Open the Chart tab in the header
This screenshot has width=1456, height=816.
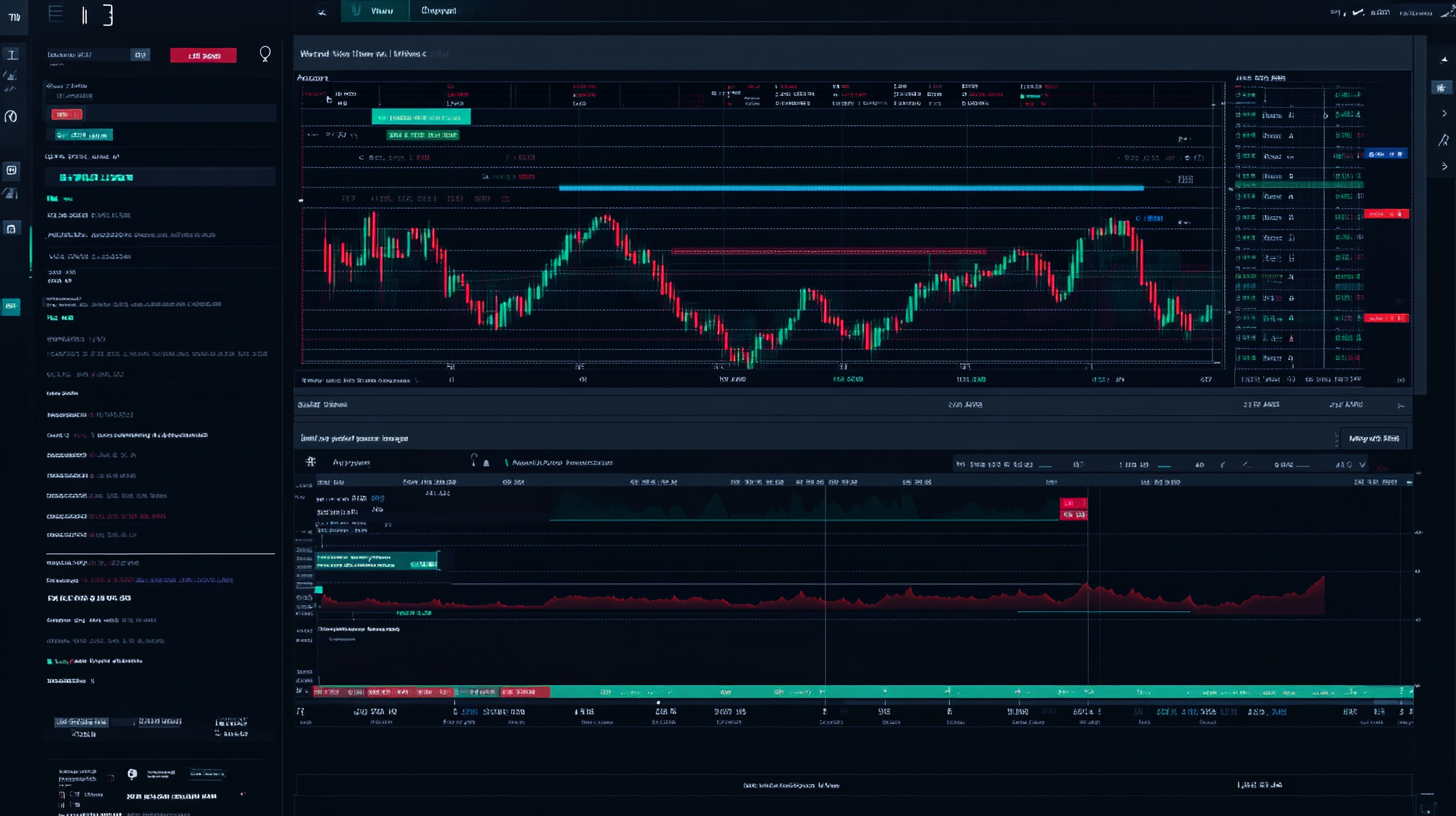[x=440, y=11]
